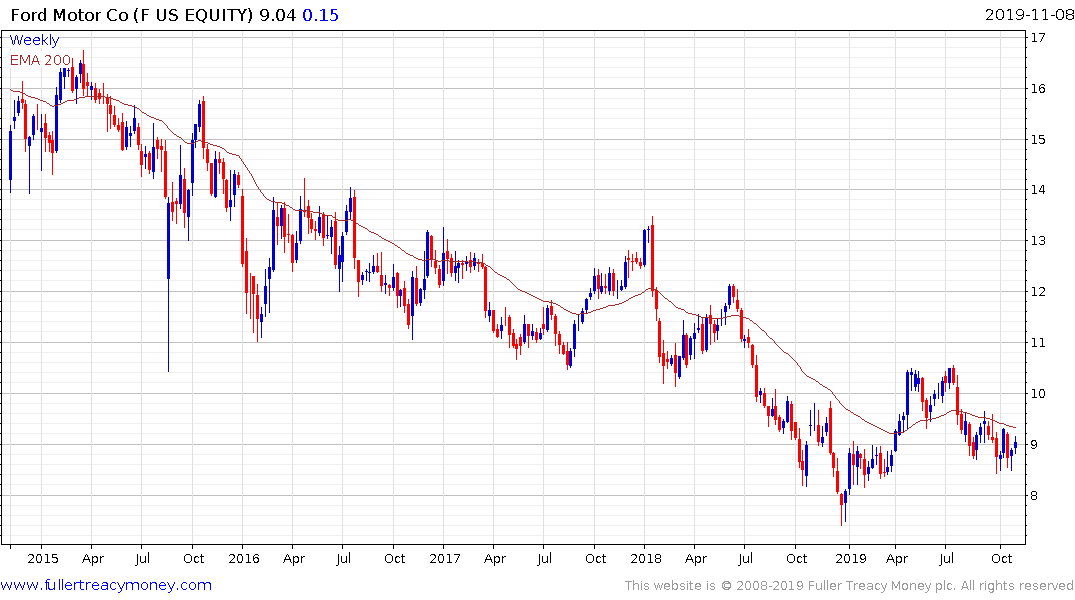Select the price change value 0.15
This screenshot has height=600, width=1075.
tap(321, 15)
